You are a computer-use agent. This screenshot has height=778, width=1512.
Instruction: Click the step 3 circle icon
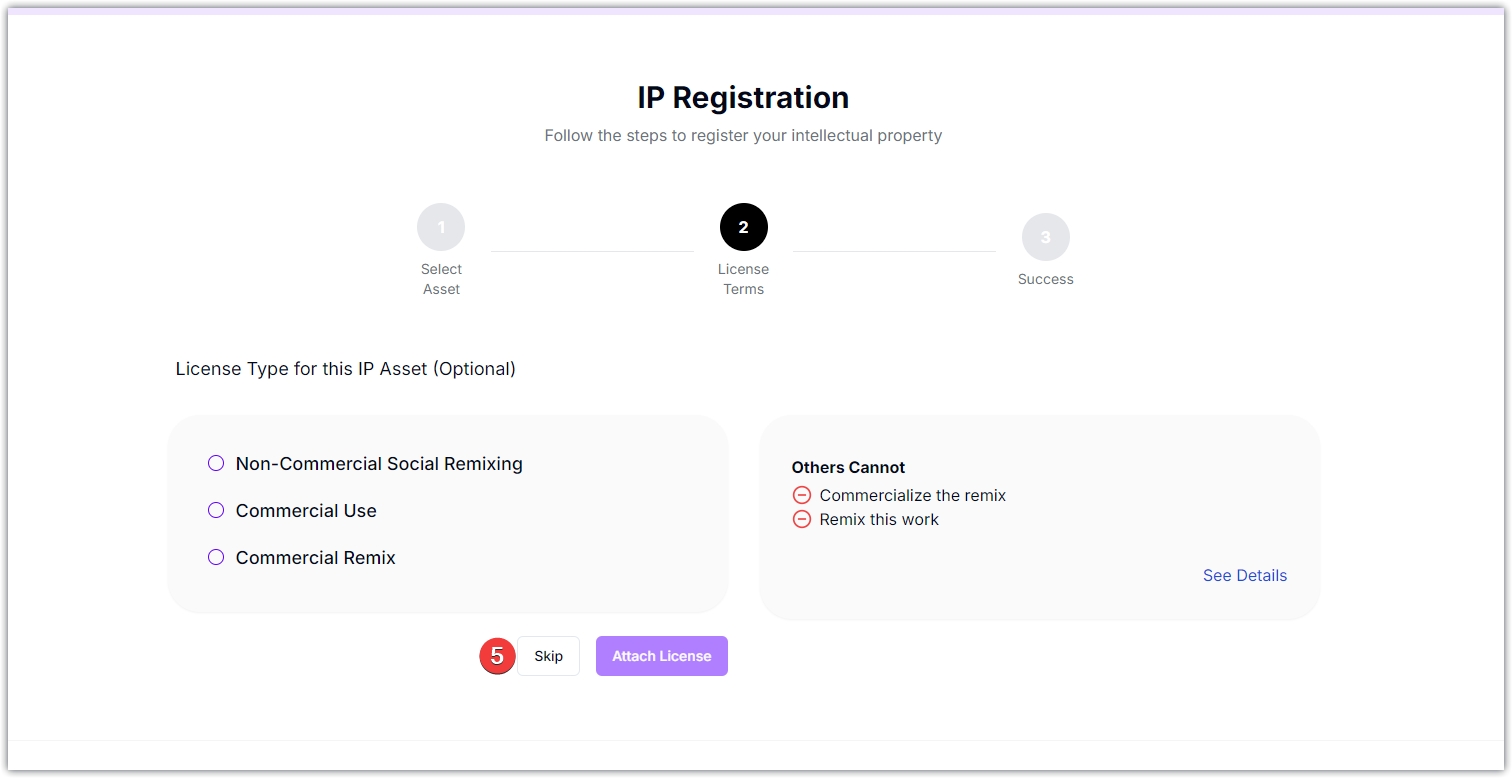click(x=1045, y=237)
